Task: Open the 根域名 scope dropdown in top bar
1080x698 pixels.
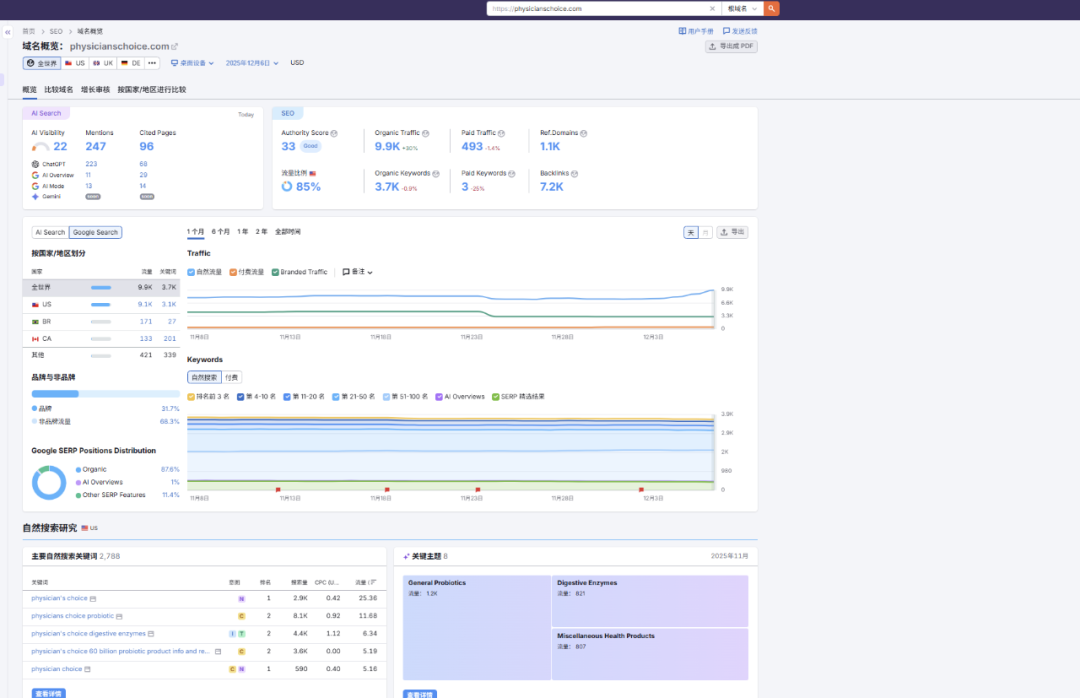Action: click(742, 8)
